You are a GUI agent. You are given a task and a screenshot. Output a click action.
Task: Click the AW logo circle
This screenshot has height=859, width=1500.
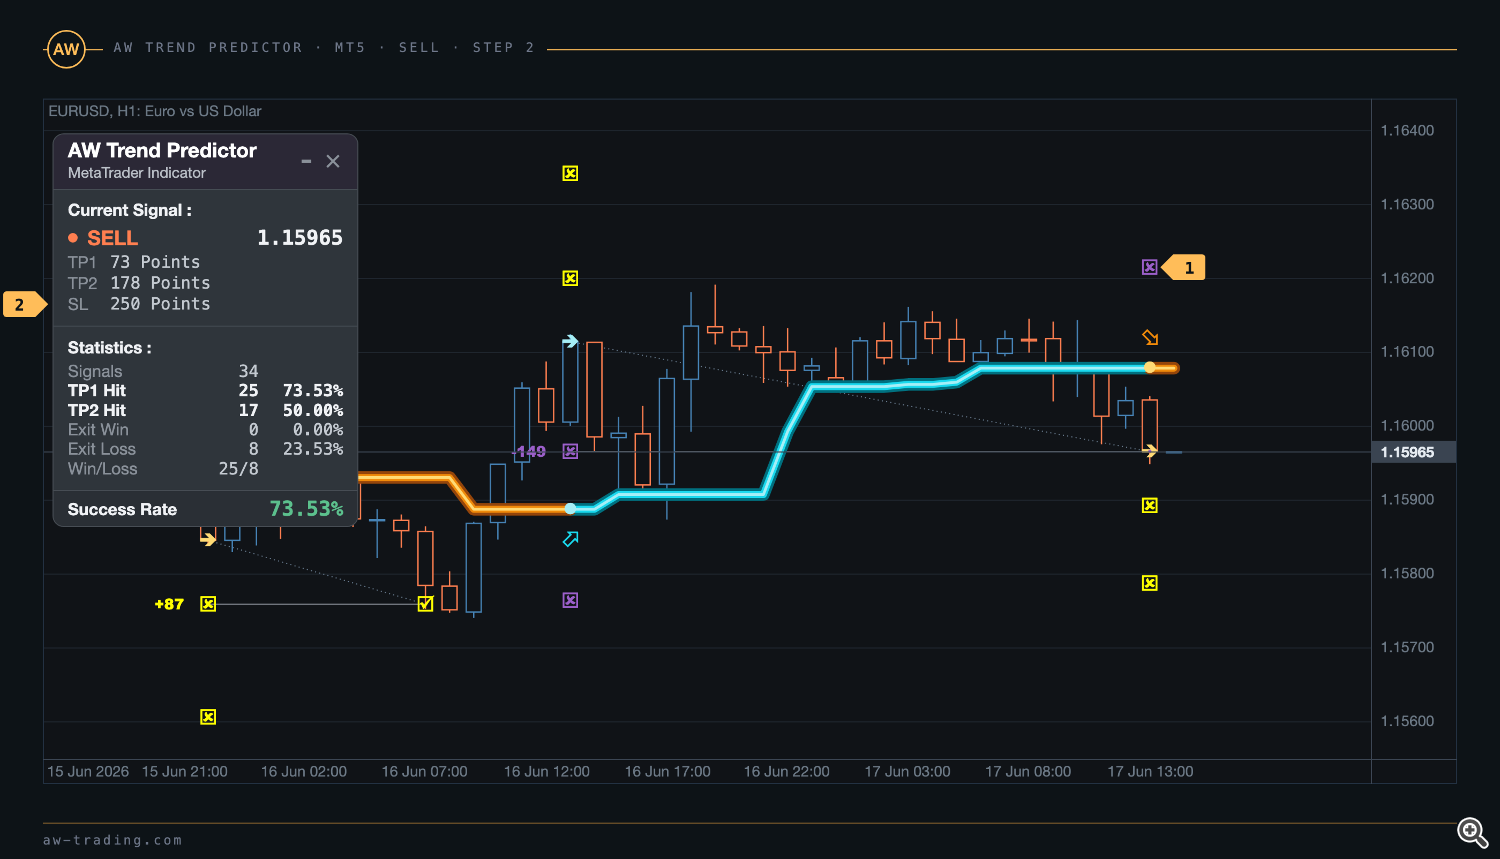point(66,49)
